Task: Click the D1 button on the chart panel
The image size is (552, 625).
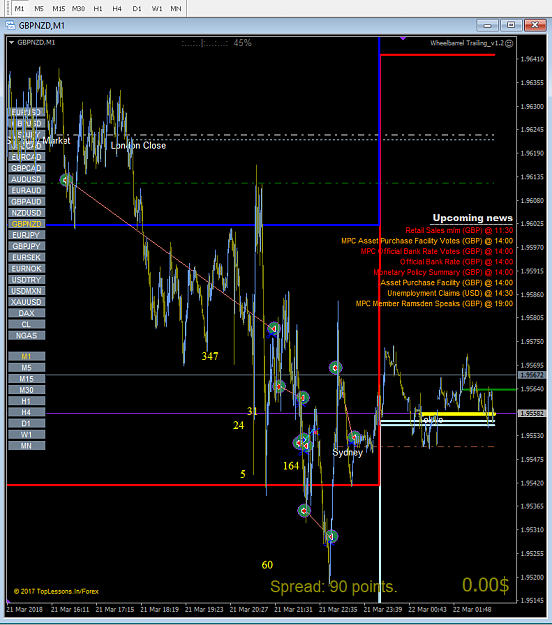Action: (x=26, y=424)
